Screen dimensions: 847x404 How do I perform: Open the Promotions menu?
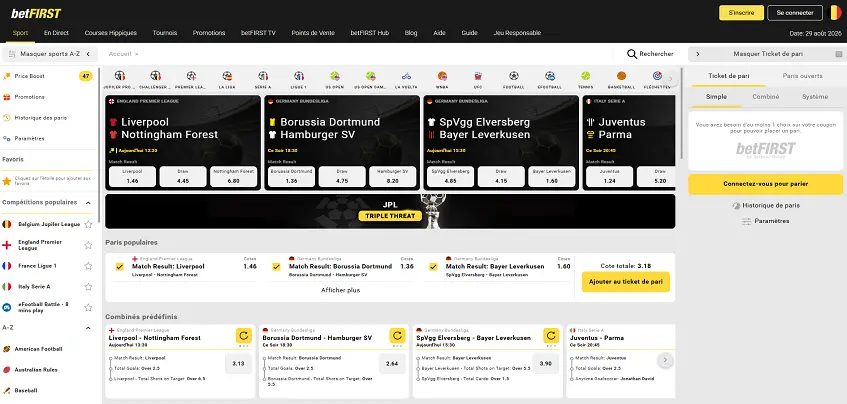tap(209, 32)
